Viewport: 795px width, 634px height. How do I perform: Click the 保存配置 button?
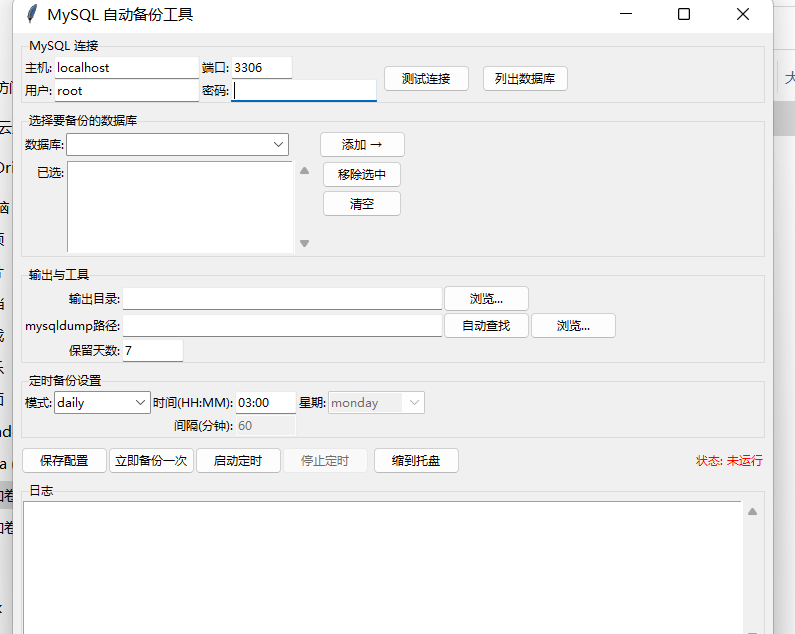(x=64, y=461)
